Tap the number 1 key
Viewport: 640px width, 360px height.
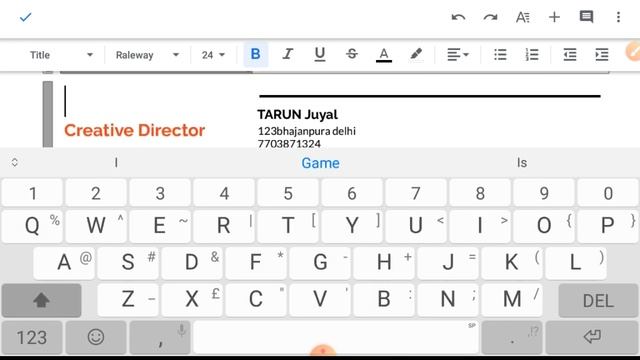pyautogui.click(x=32, y=193)
